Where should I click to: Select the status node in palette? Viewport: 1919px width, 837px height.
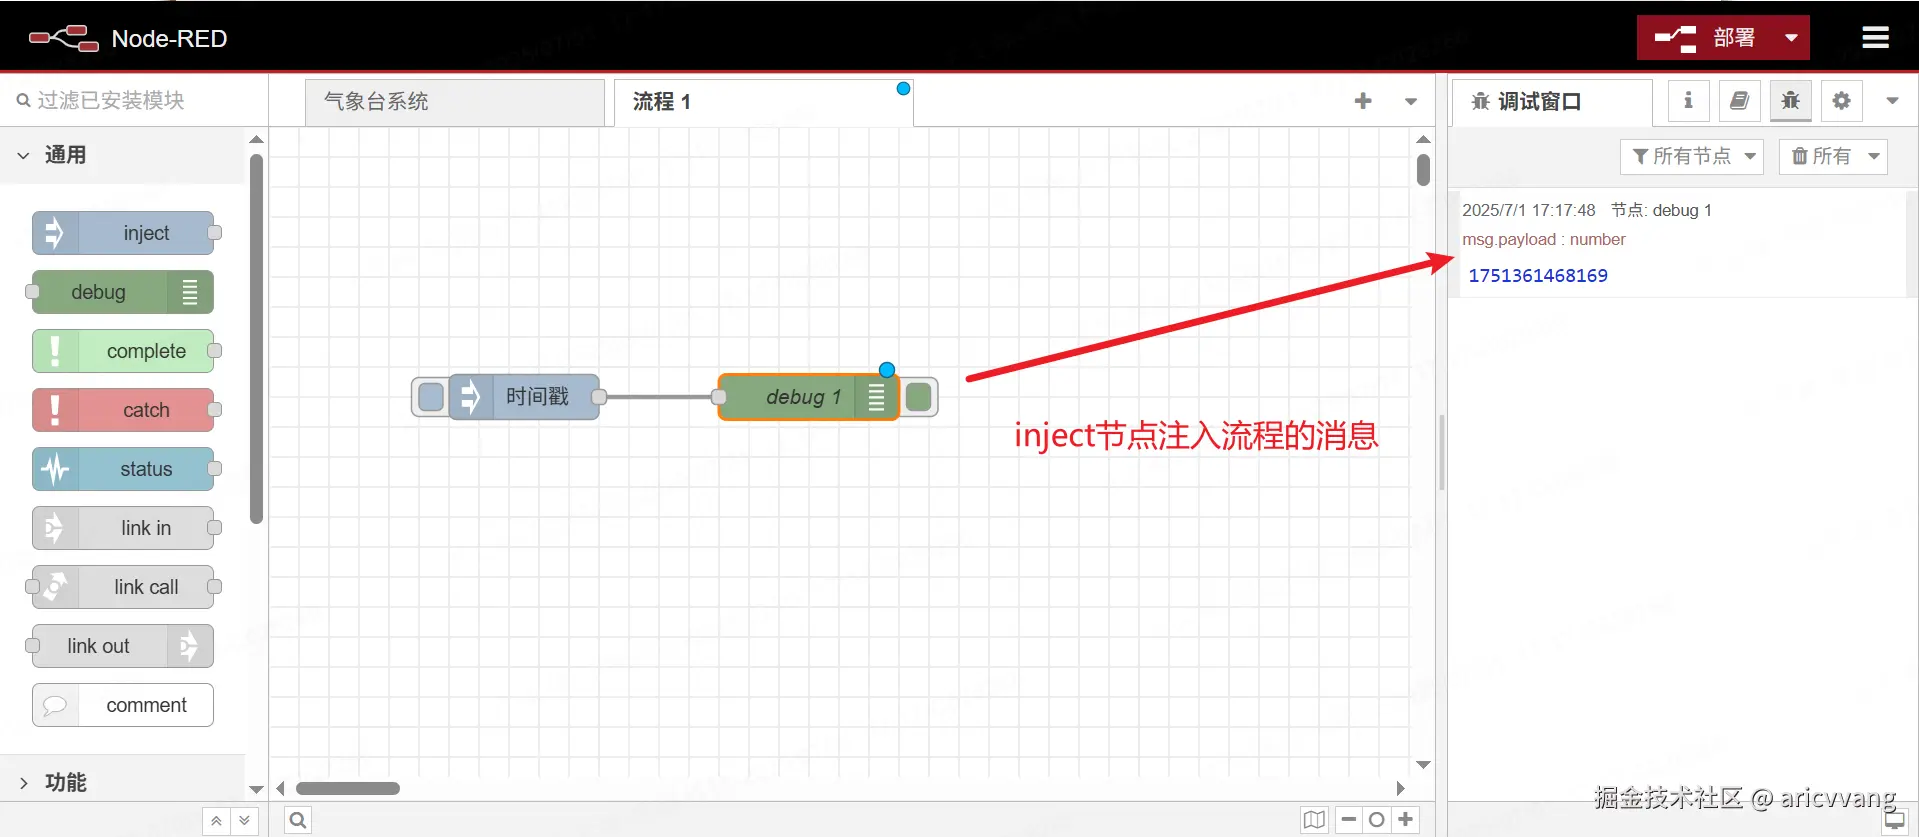[123, 469]
